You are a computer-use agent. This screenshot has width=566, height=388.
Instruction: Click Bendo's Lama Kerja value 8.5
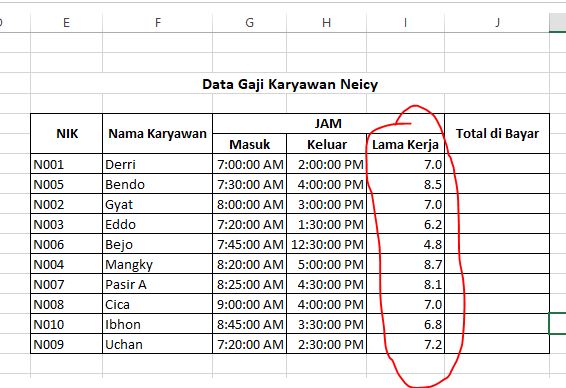pyautogui.click(x=405, y=184)
